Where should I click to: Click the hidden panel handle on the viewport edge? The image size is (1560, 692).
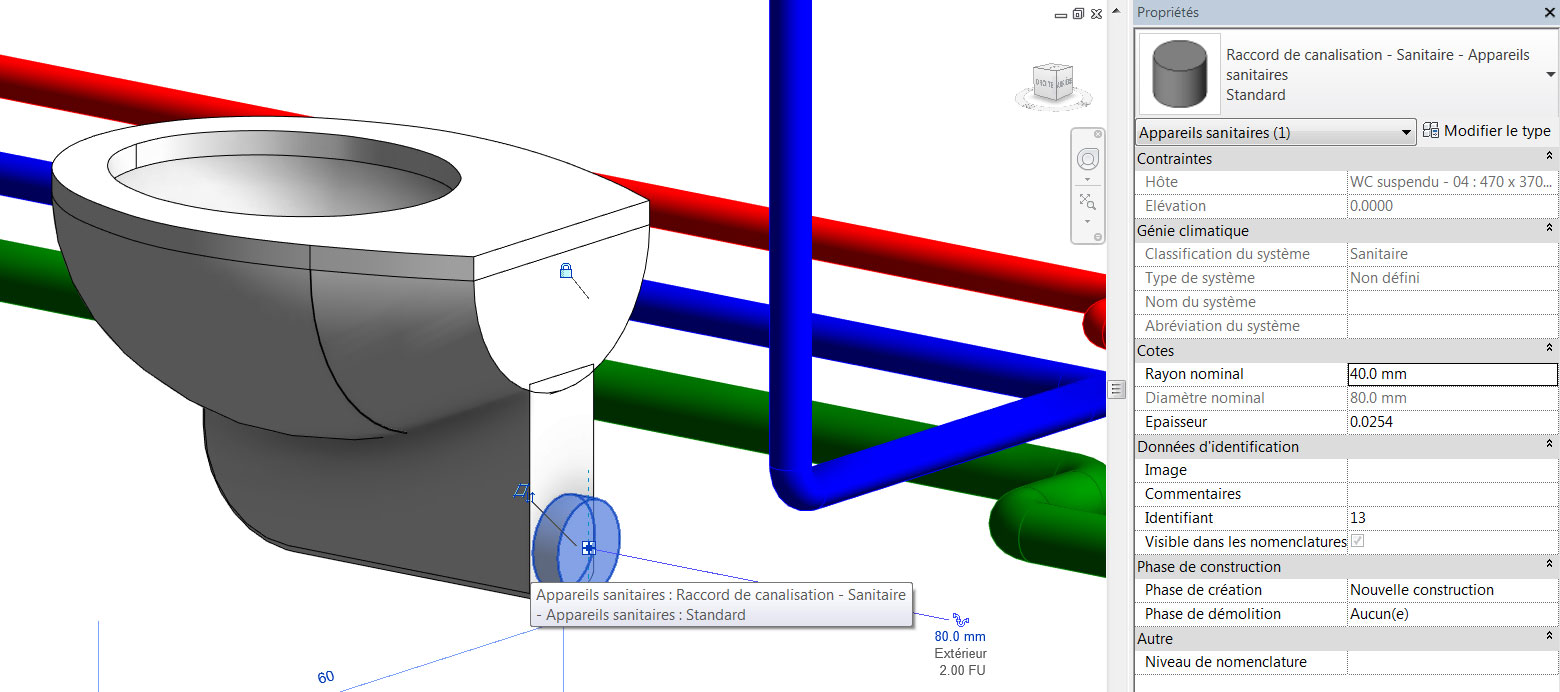(x=1116, y=389)
